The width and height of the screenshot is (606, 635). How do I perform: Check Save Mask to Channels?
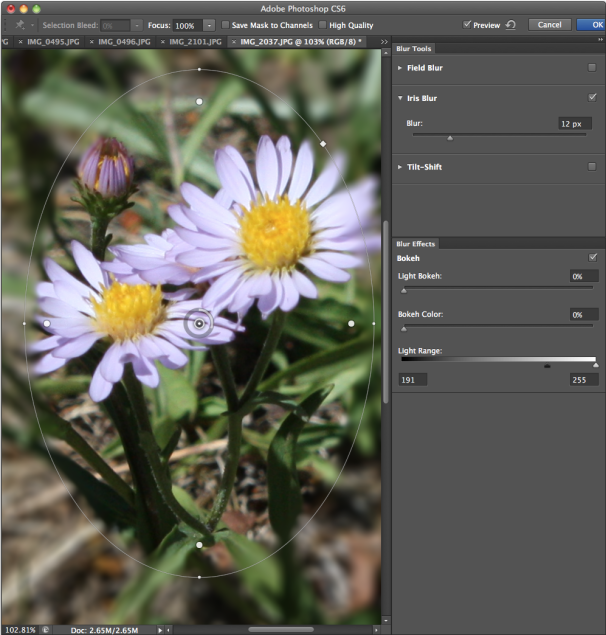[x=225, y=24]
